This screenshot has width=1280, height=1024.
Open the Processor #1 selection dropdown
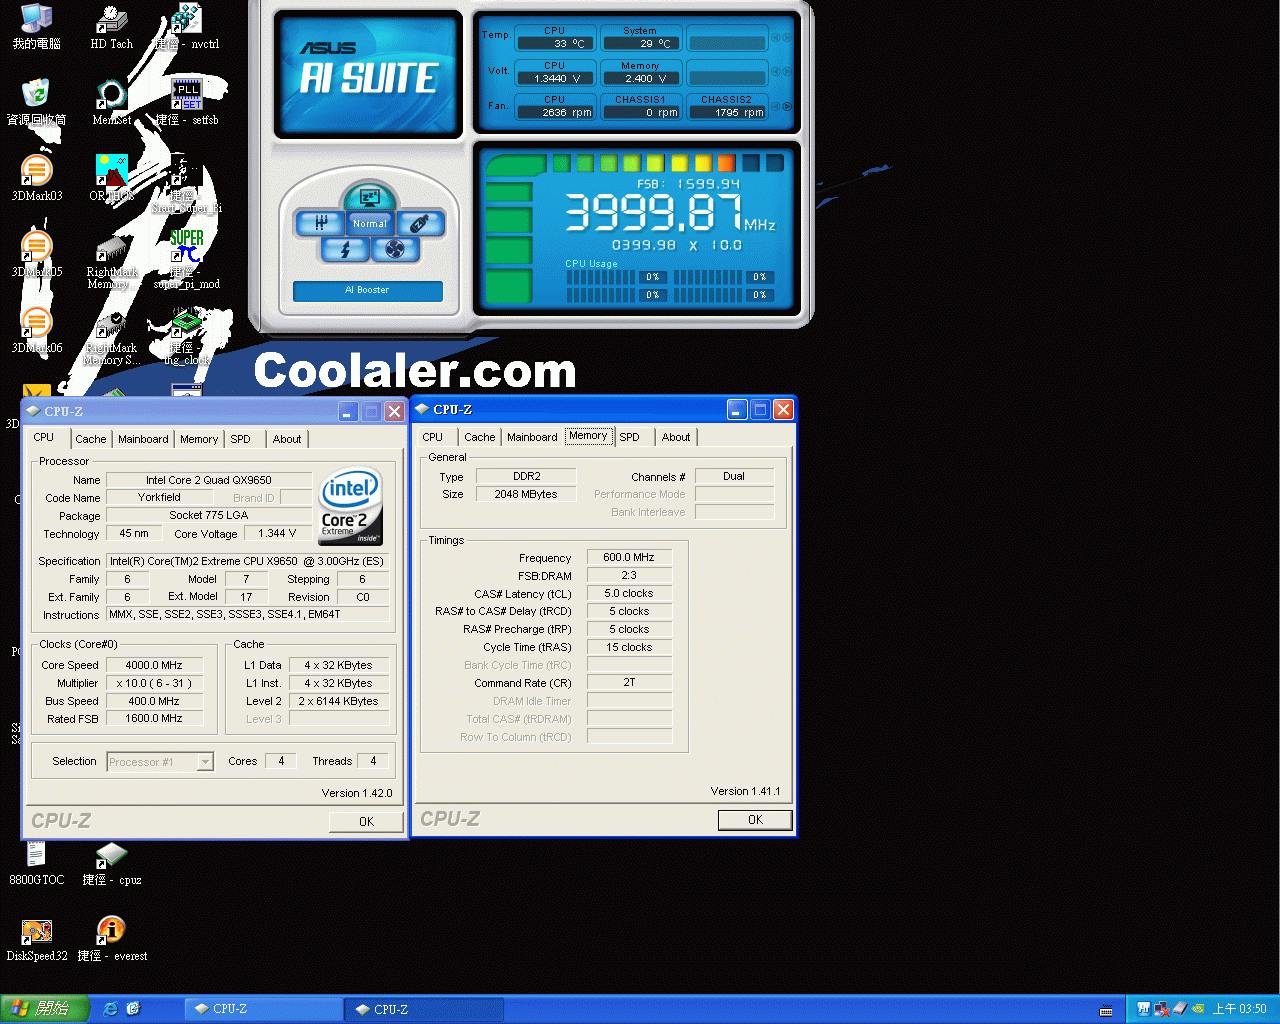point(160,762)
